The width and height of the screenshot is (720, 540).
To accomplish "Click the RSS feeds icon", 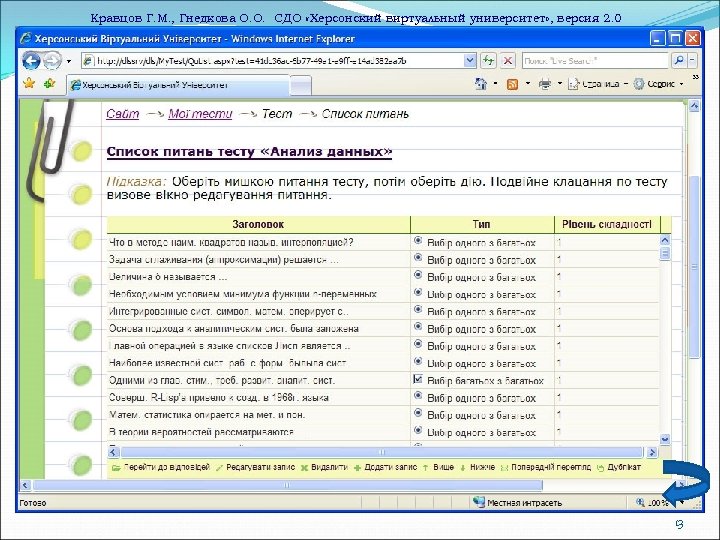I will point(511,85).
